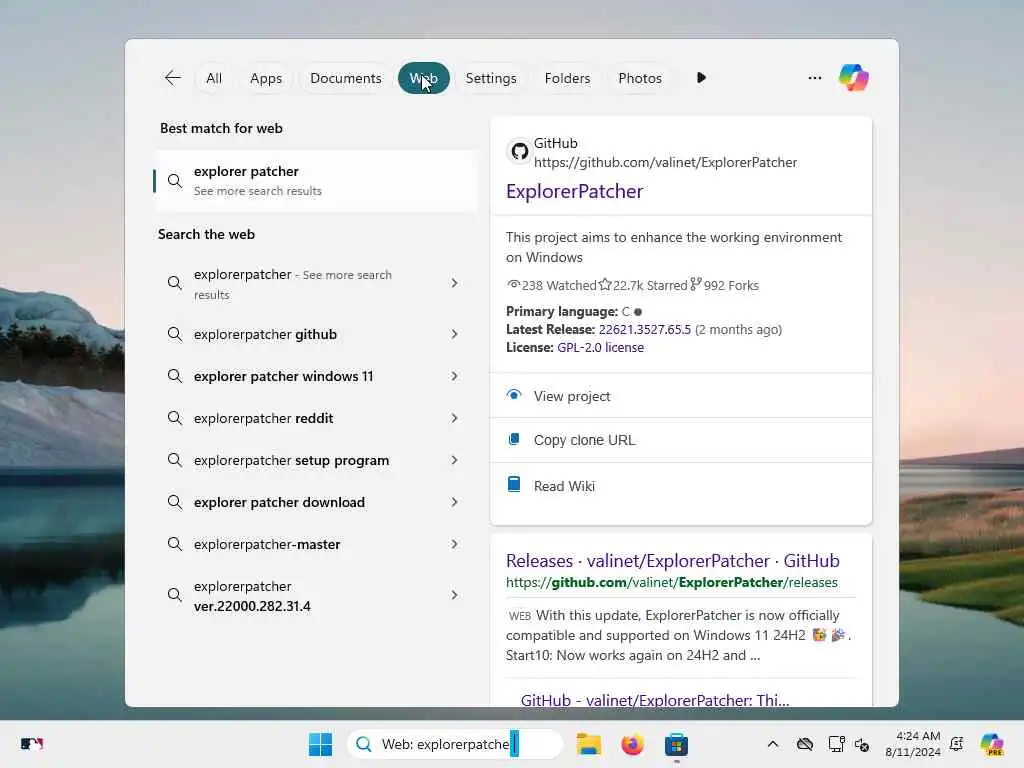The width and height of the screenshot is (1024, 768).
Task: Open explorer patcher best match result
Action: 315,181
